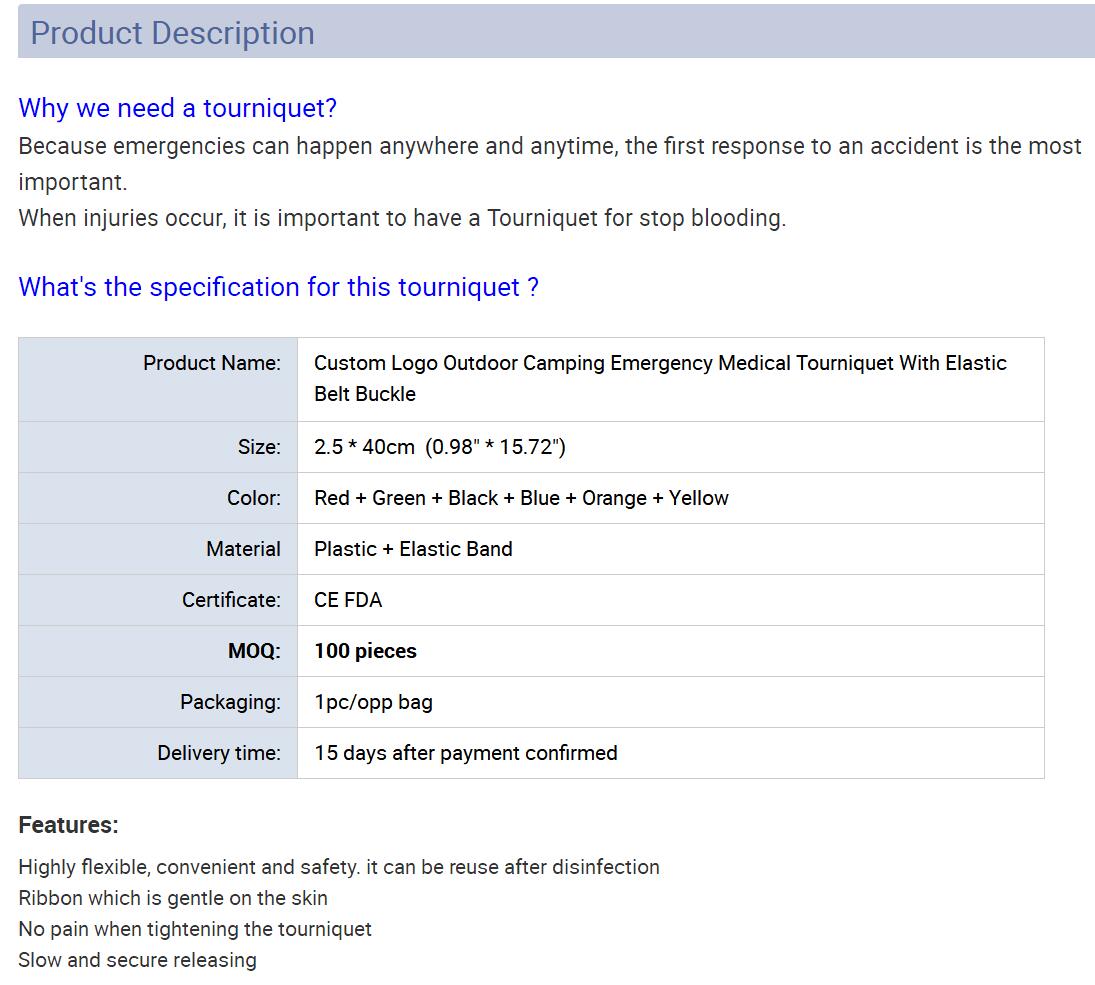
Task: Click the 1pc/opp bag packaging value
Action: [x=373, y=702]
